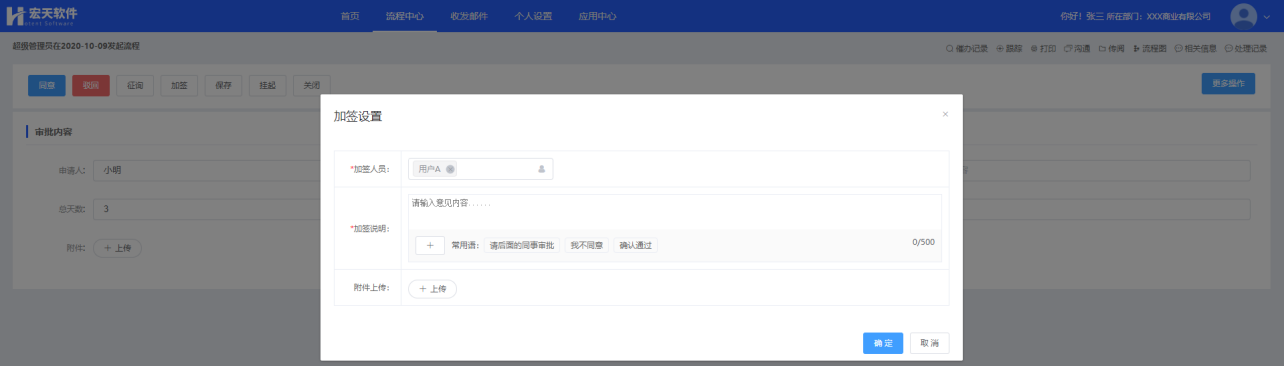Click the 更多操作 button

pyautogui.click(x=1228, y=83)
